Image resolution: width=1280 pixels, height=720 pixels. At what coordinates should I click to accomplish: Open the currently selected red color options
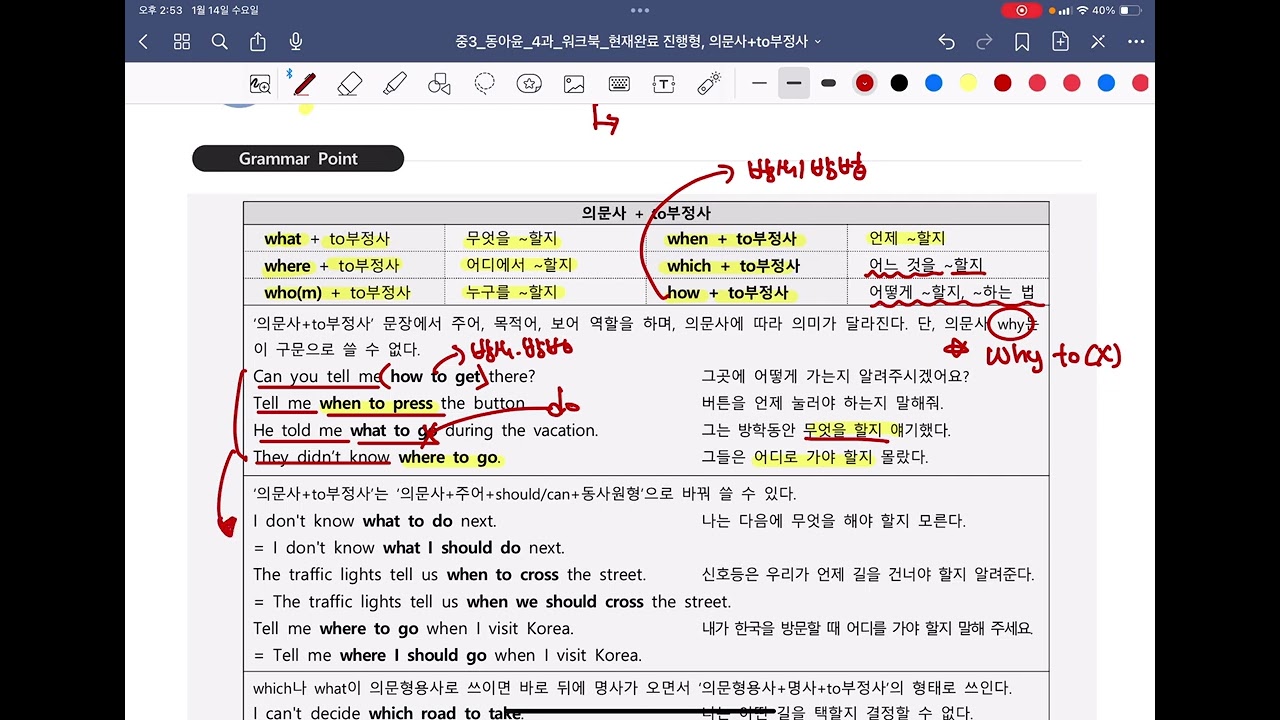864,83
